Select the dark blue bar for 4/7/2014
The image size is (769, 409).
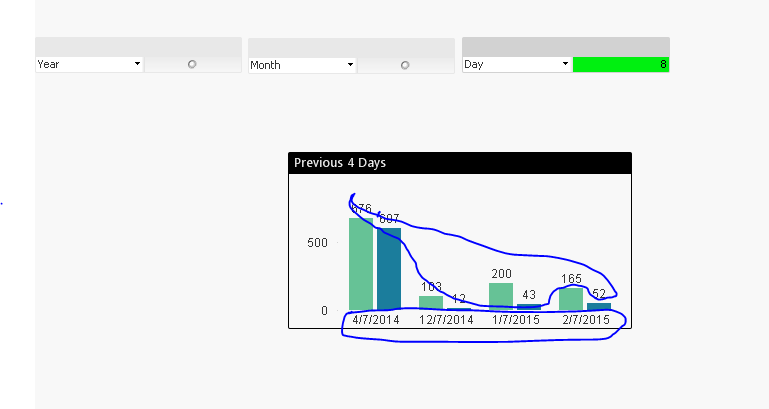tap(389, 268)
